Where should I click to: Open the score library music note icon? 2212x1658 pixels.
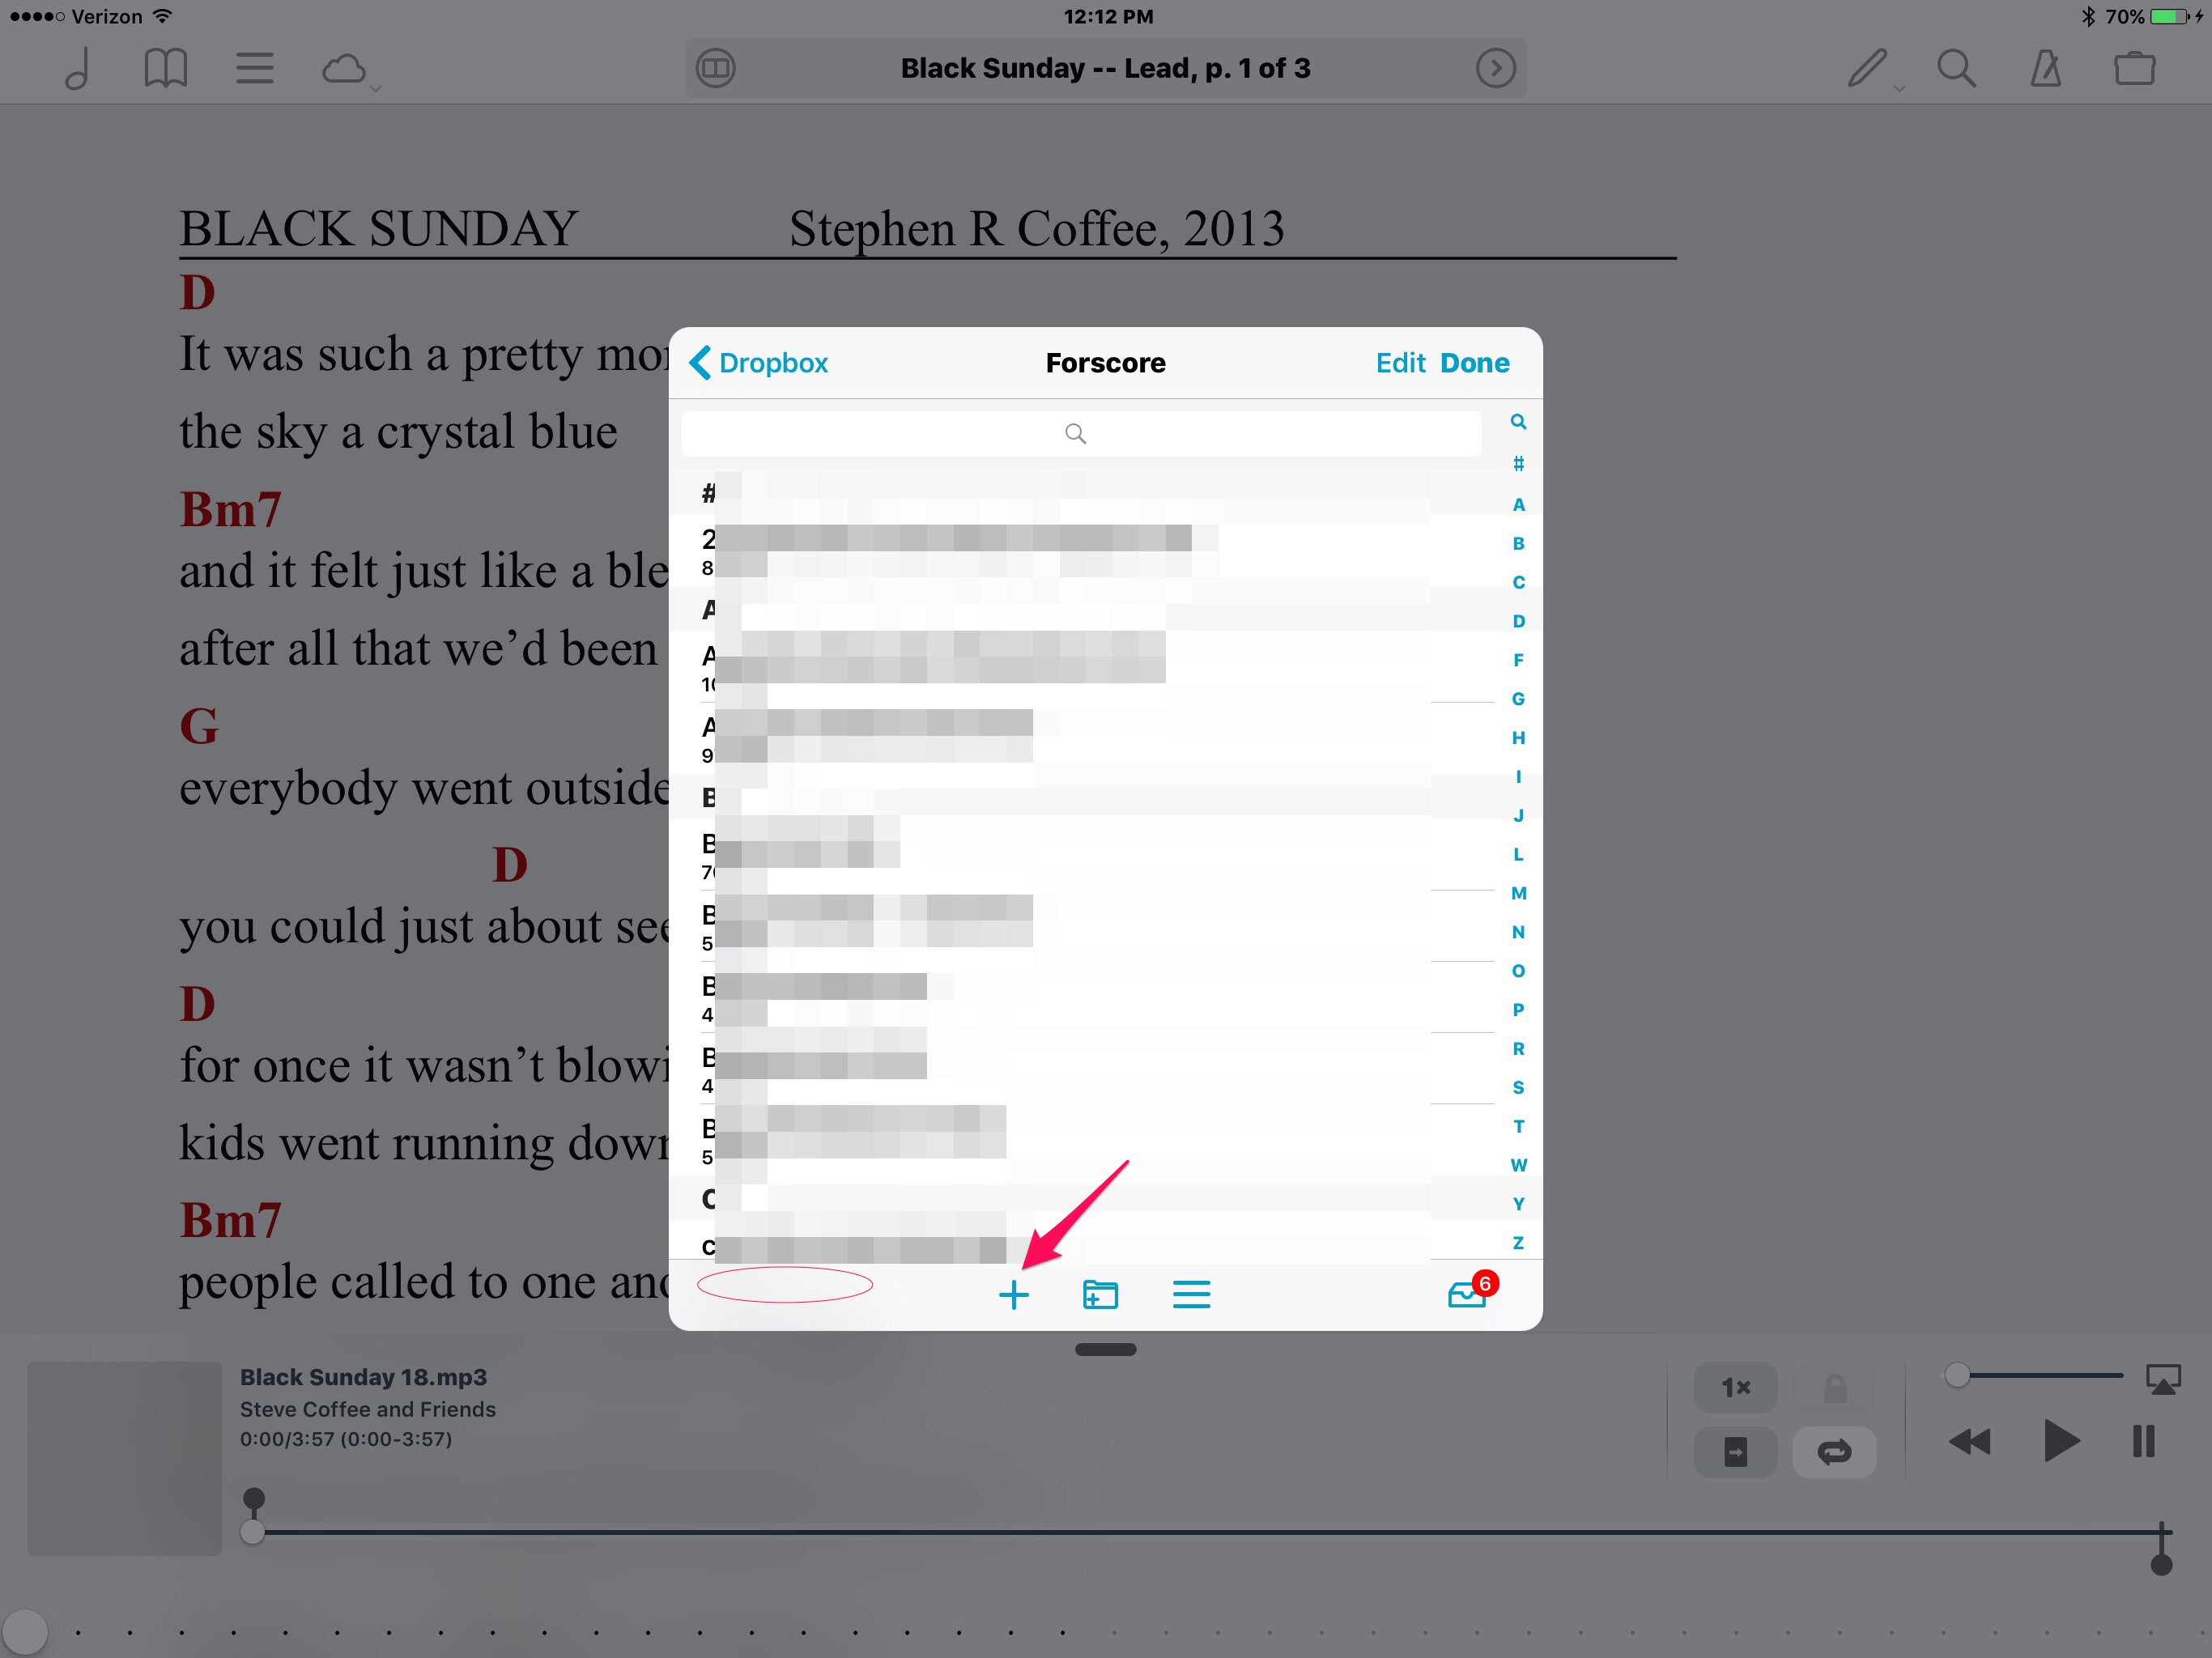[78, 69]
